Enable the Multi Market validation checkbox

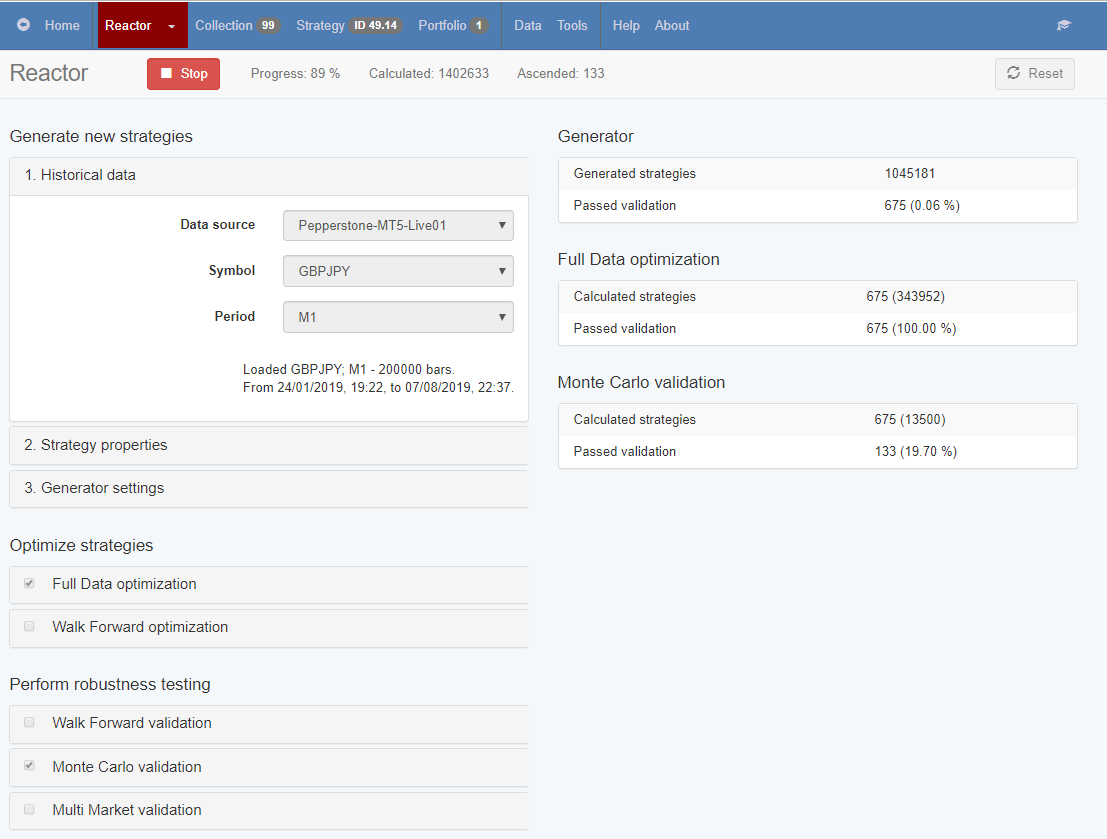coord(29,809)
